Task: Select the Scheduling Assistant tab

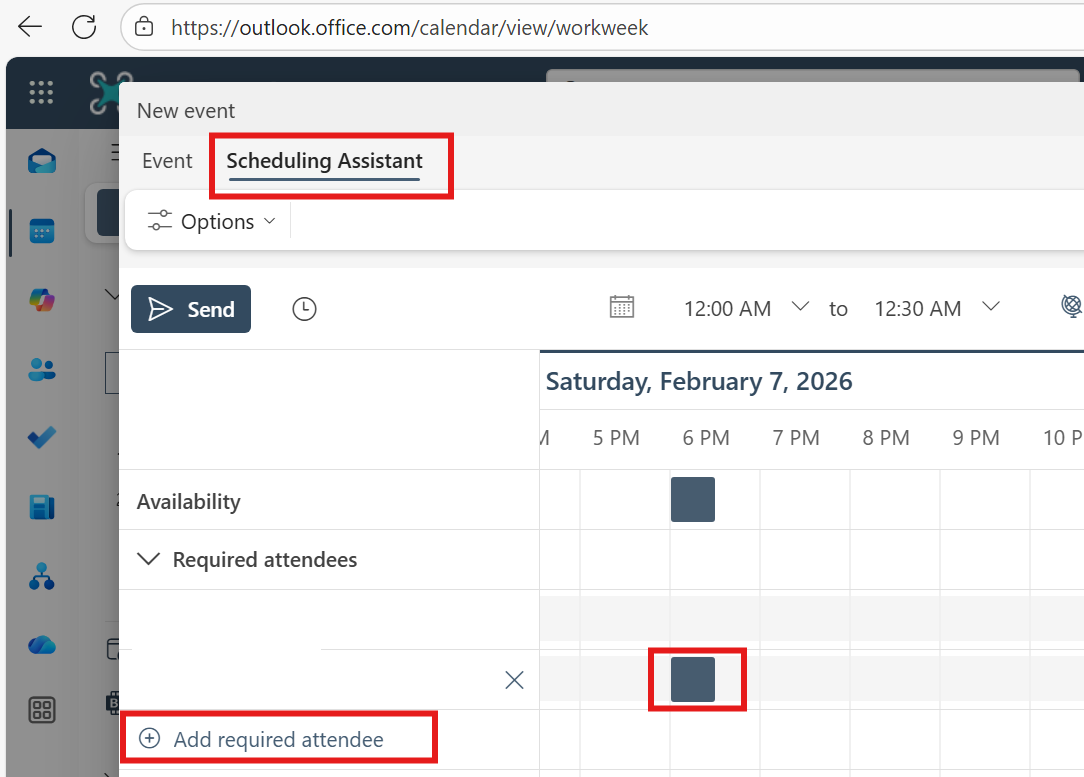Action: tap(324, 162)
